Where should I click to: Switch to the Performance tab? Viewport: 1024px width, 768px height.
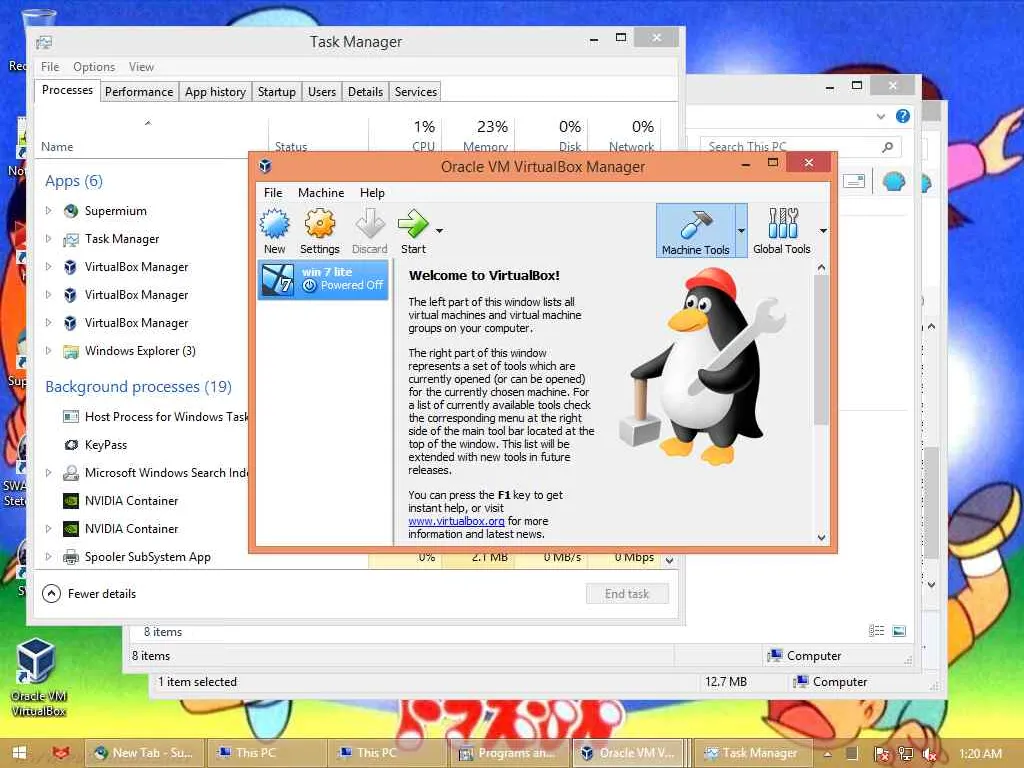point(139,92)
